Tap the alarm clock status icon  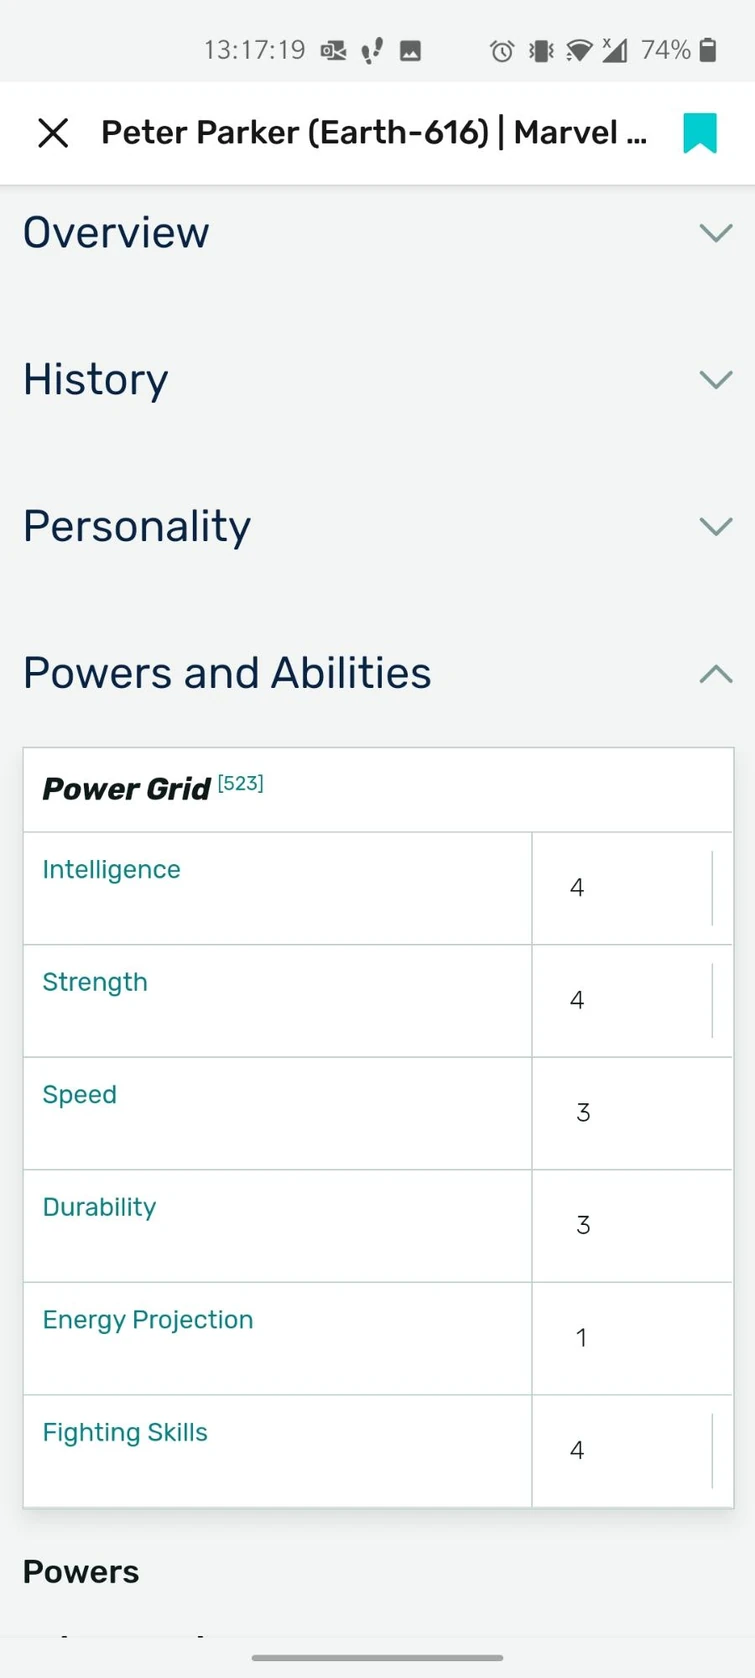pyautogui.click(x=502, y=50)
